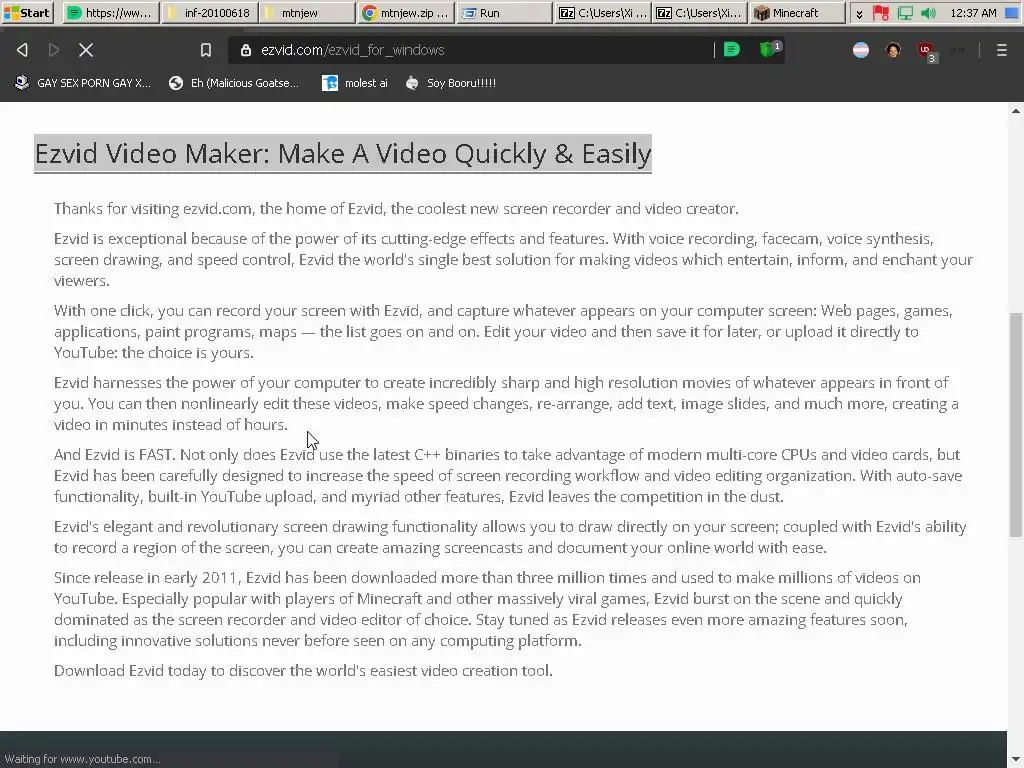Click the 'Ezvid harnesses the power' paragraph
This screenshot has height=768, width=1024.
pos(506,403)
